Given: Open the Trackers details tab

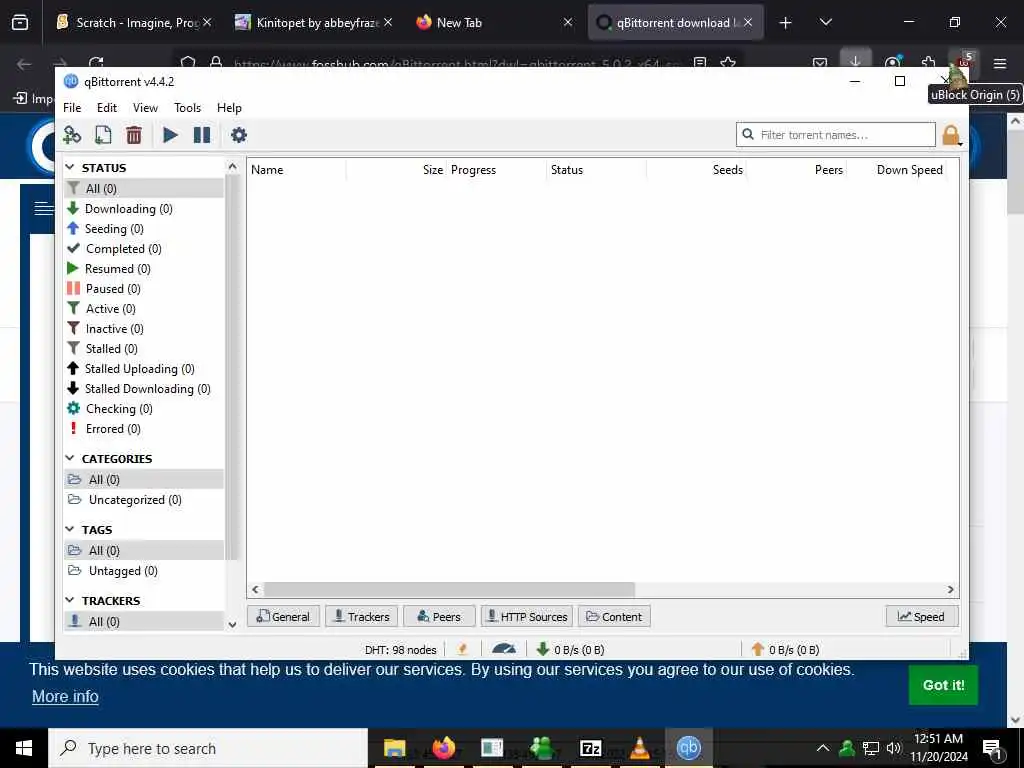Looking at the screenshot, I should [x=361, y=616].
